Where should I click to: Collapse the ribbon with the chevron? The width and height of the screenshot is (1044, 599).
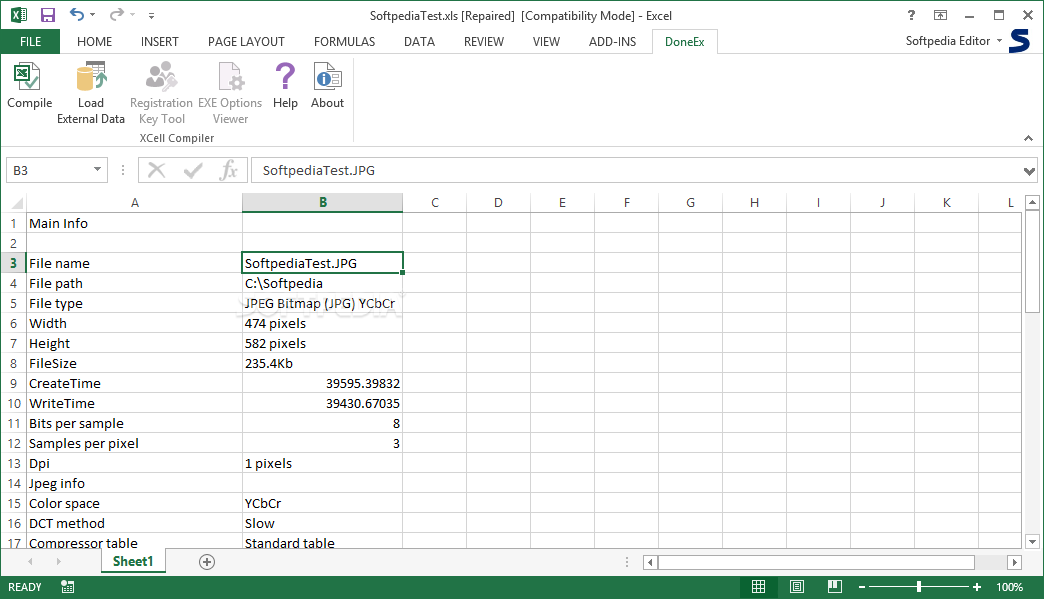tap(1029, 138)
